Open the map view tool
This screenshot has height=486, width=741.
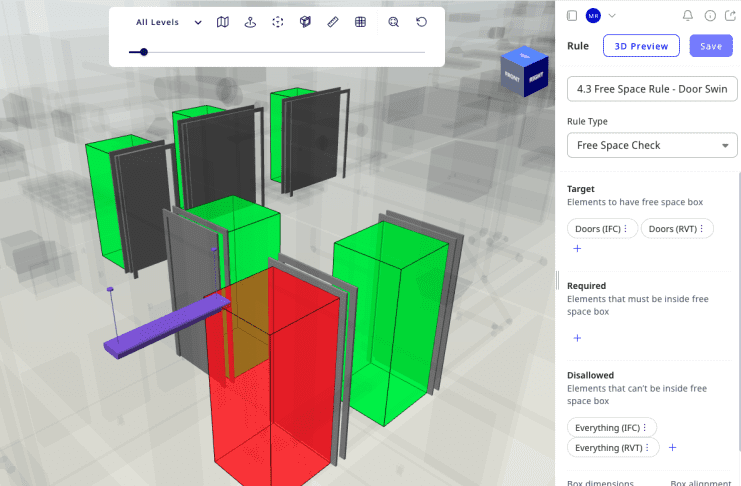click(x=223, y=22)
